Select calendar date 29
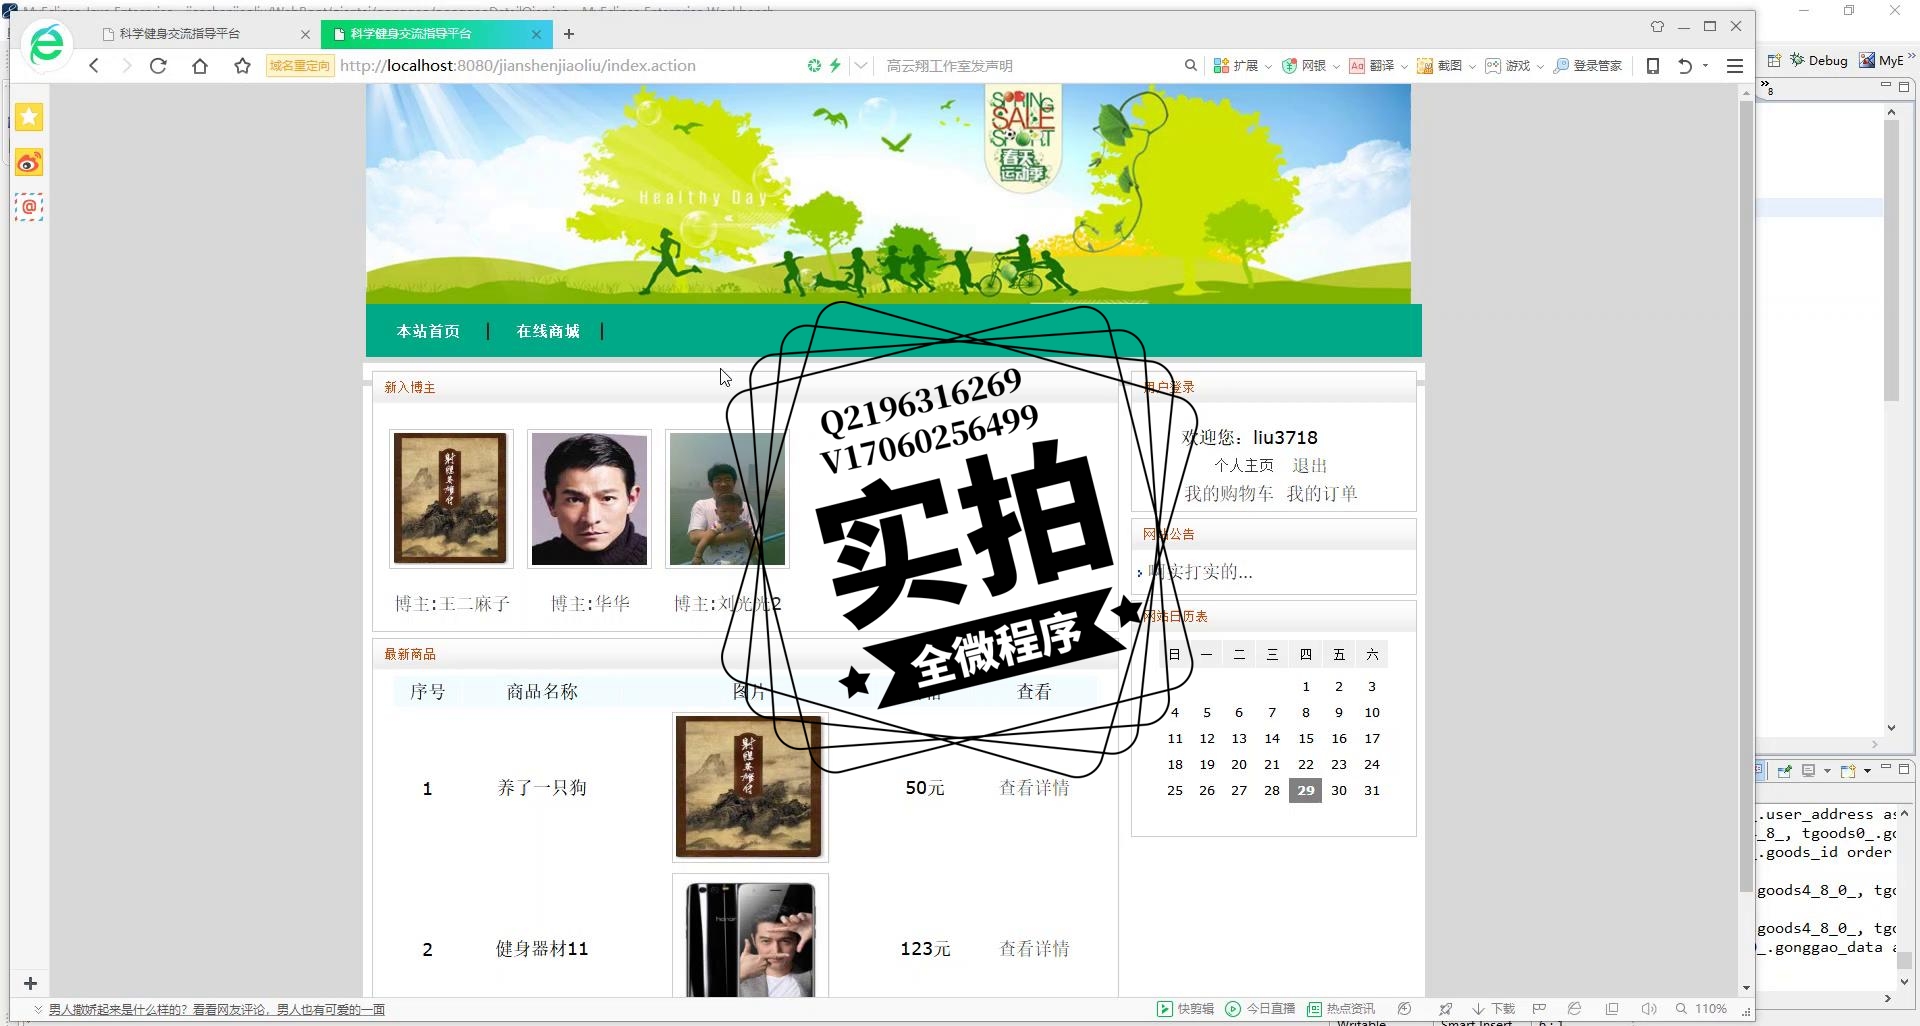Viewport: 1920px width, 1026px height. (x=1305, y=790)
